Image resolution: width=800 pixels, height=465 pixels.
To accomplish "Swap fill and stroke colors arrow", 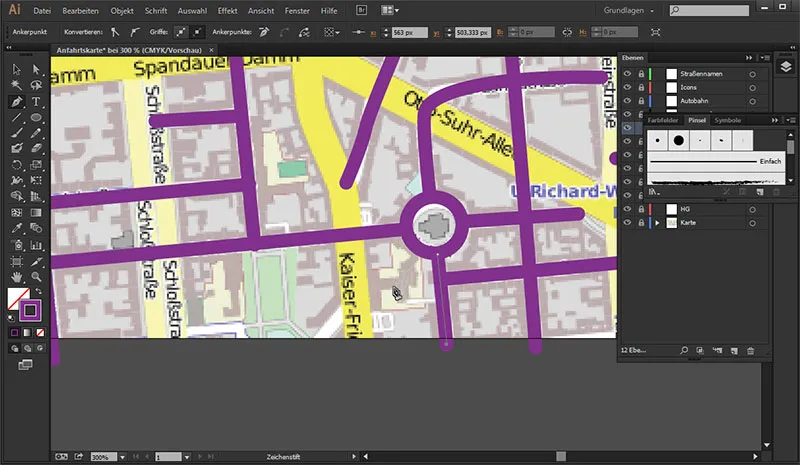I will pos(38,291).
